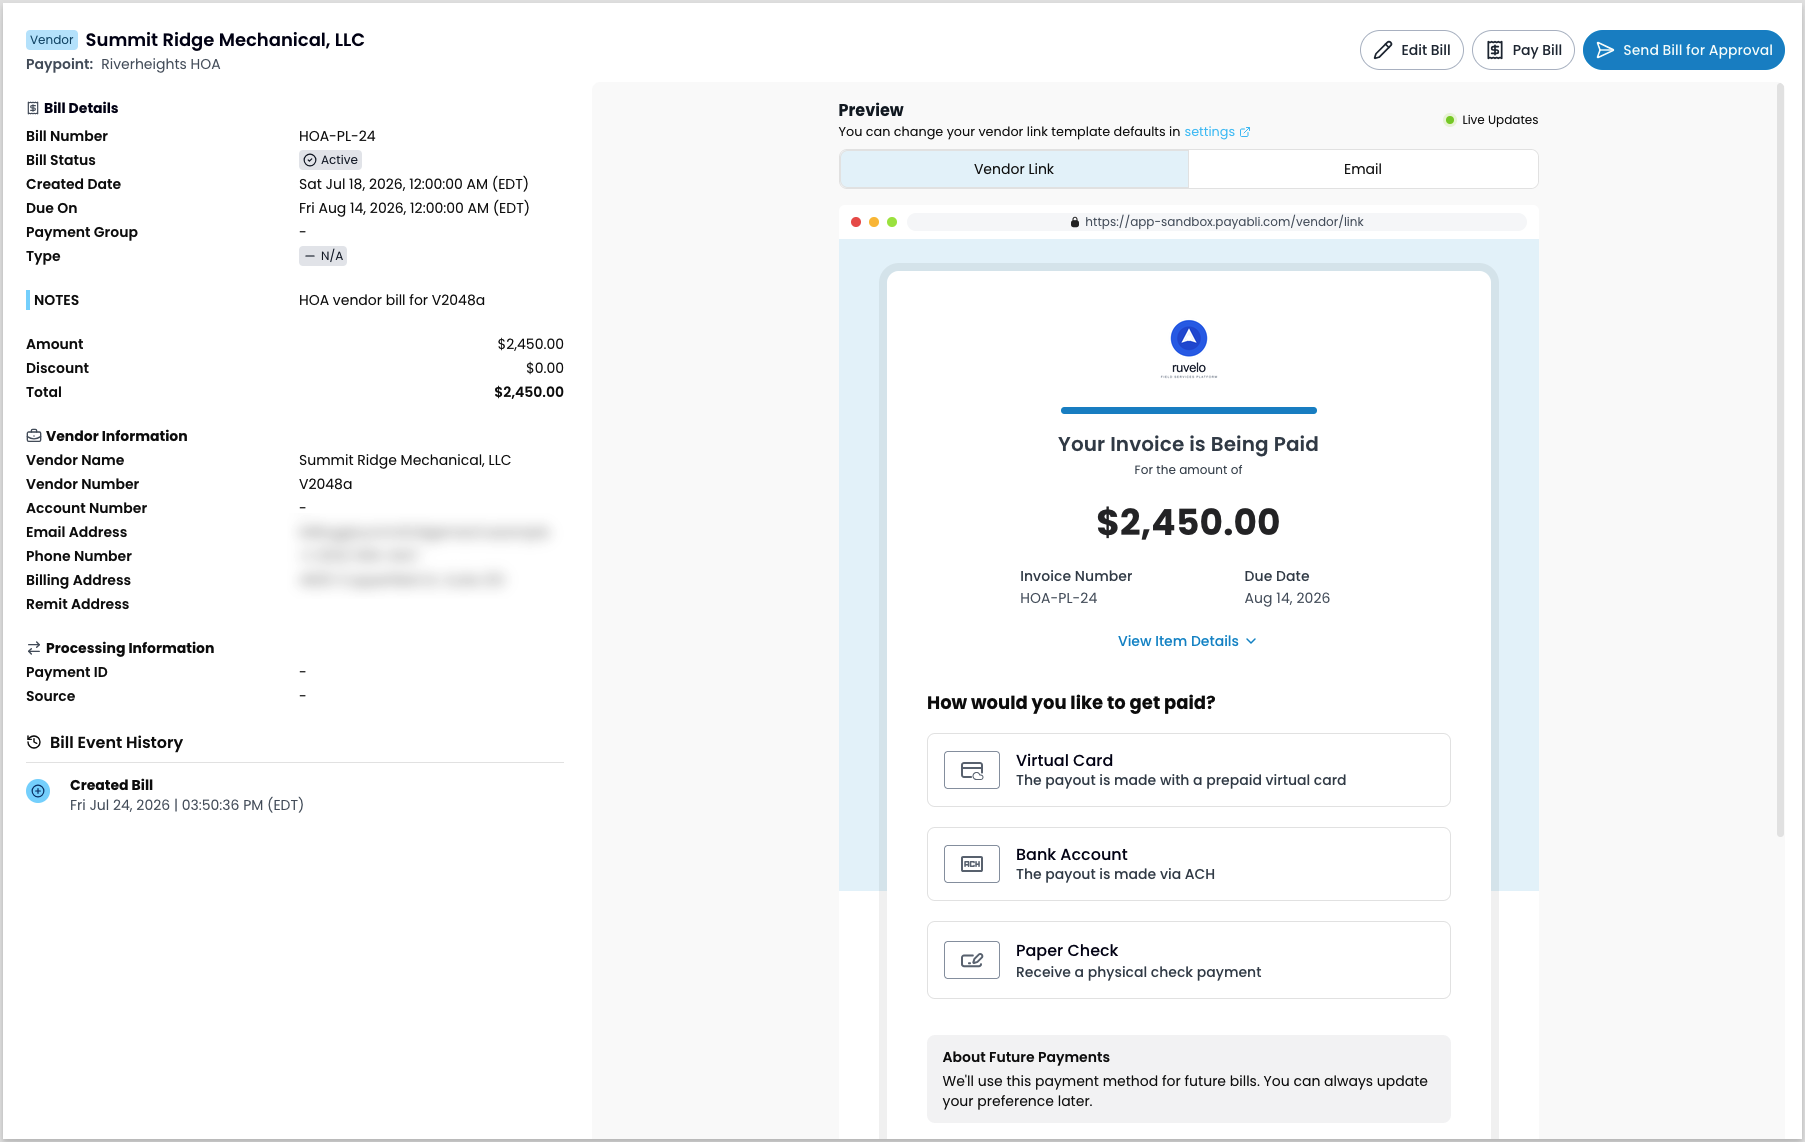The height and width of the screenshot is (1142, 1805).
Task: Click the ACH bank icon
Action: pyautogui.click(x=972, y=864)
